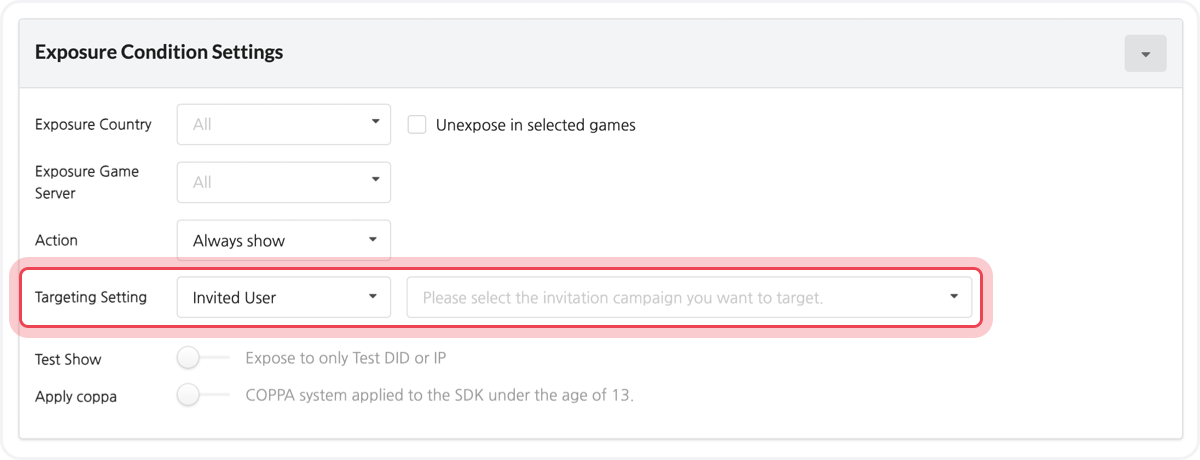Click the Unexpose in selected games label

536,125
